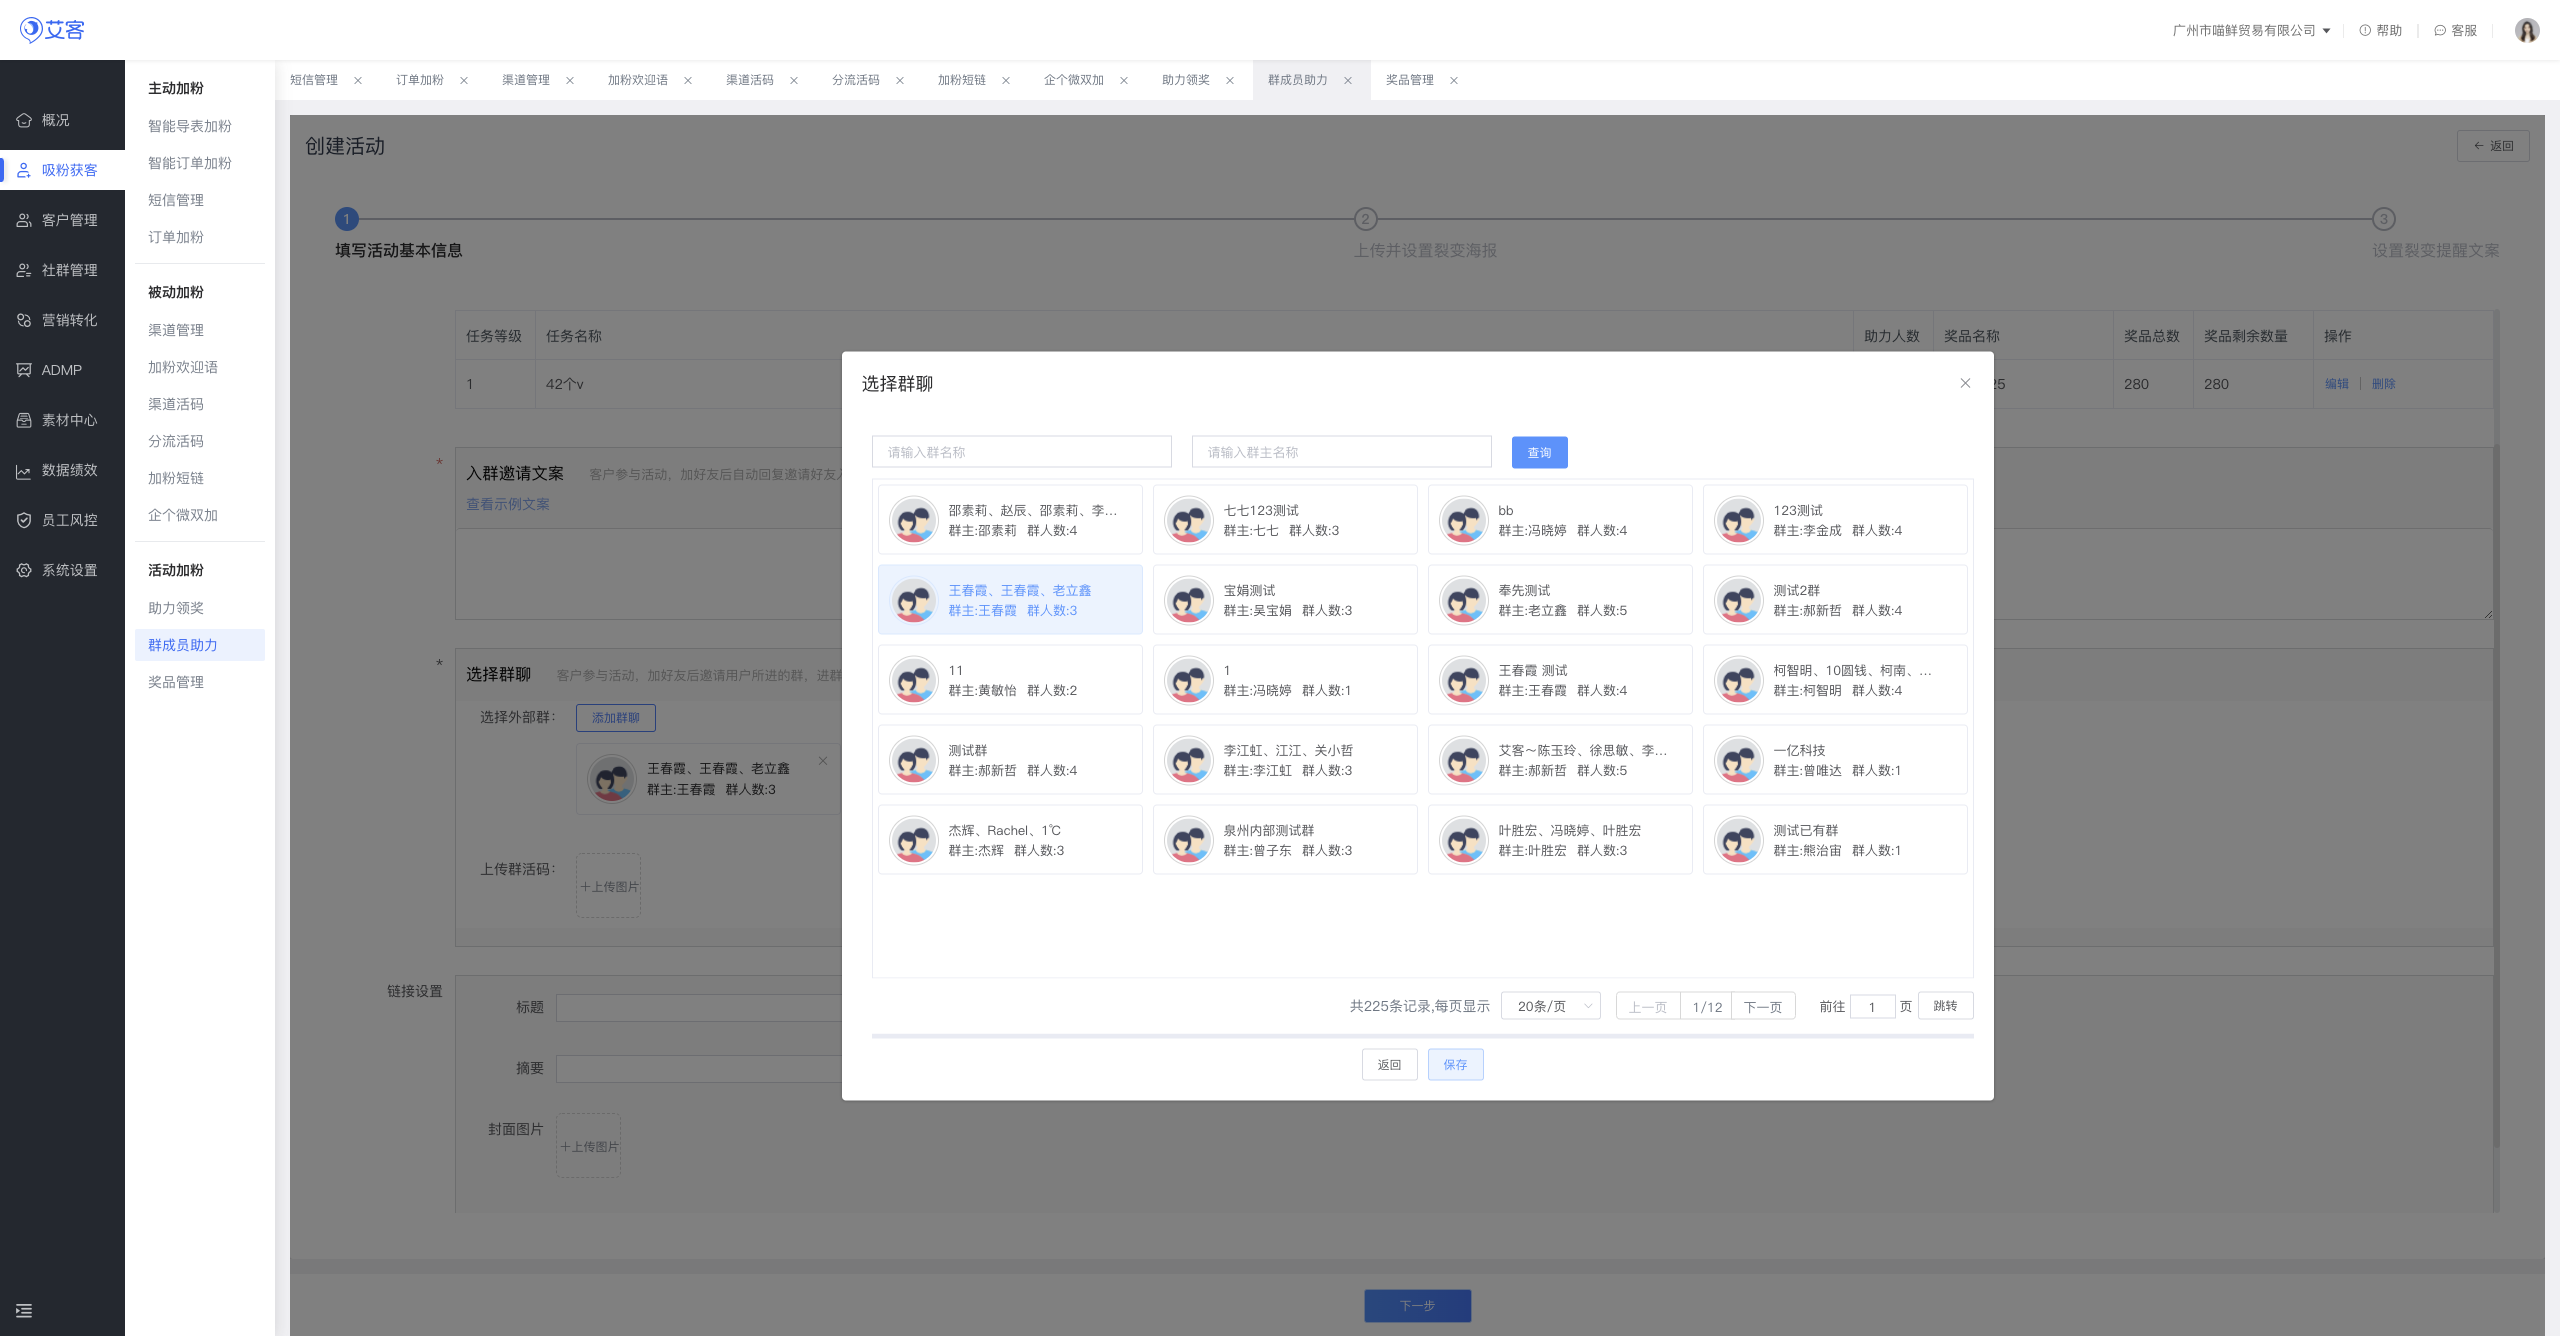The height and width of the screenshot is (1336, 2560).
Task: Click the 保存 button in dialog
Action: point(1455,1064)
